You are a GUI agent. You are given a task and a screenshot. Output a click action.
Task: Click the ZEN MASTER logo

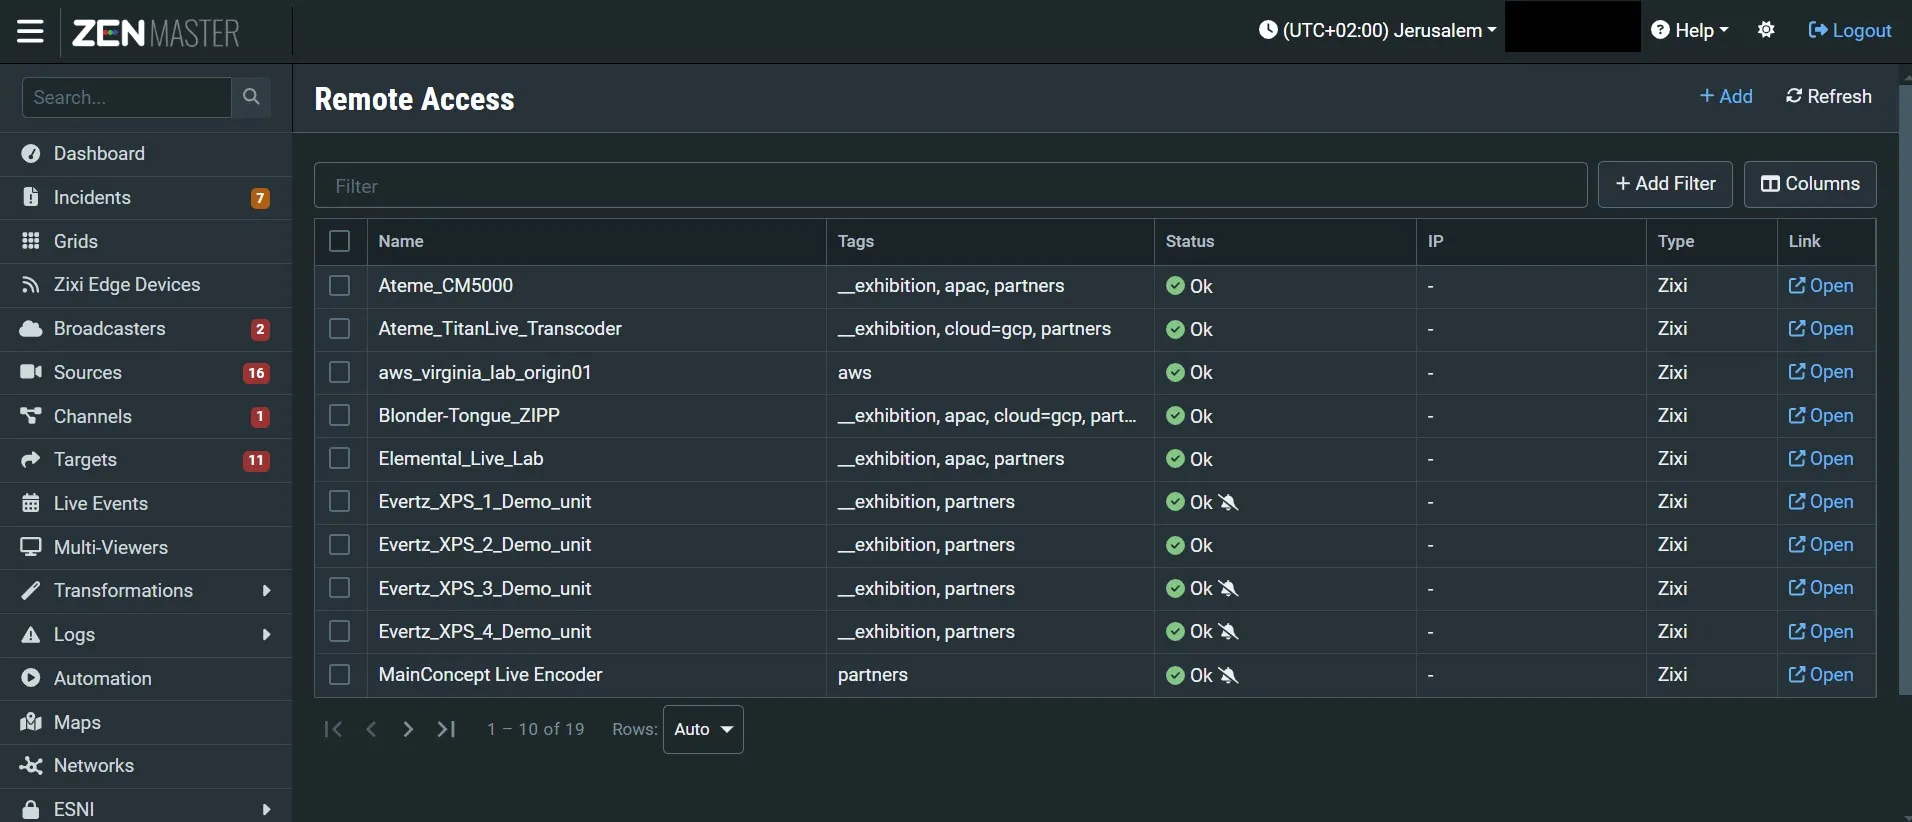tap(156, 33)
